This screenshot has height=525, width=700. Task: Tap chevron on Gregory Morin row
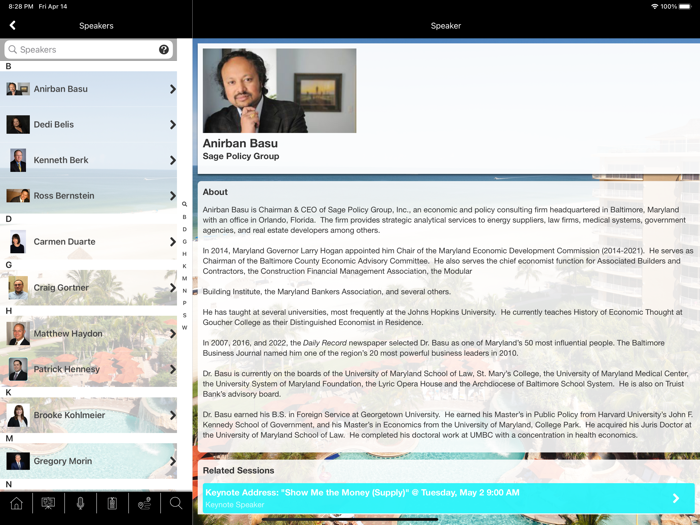click(173, 461)
